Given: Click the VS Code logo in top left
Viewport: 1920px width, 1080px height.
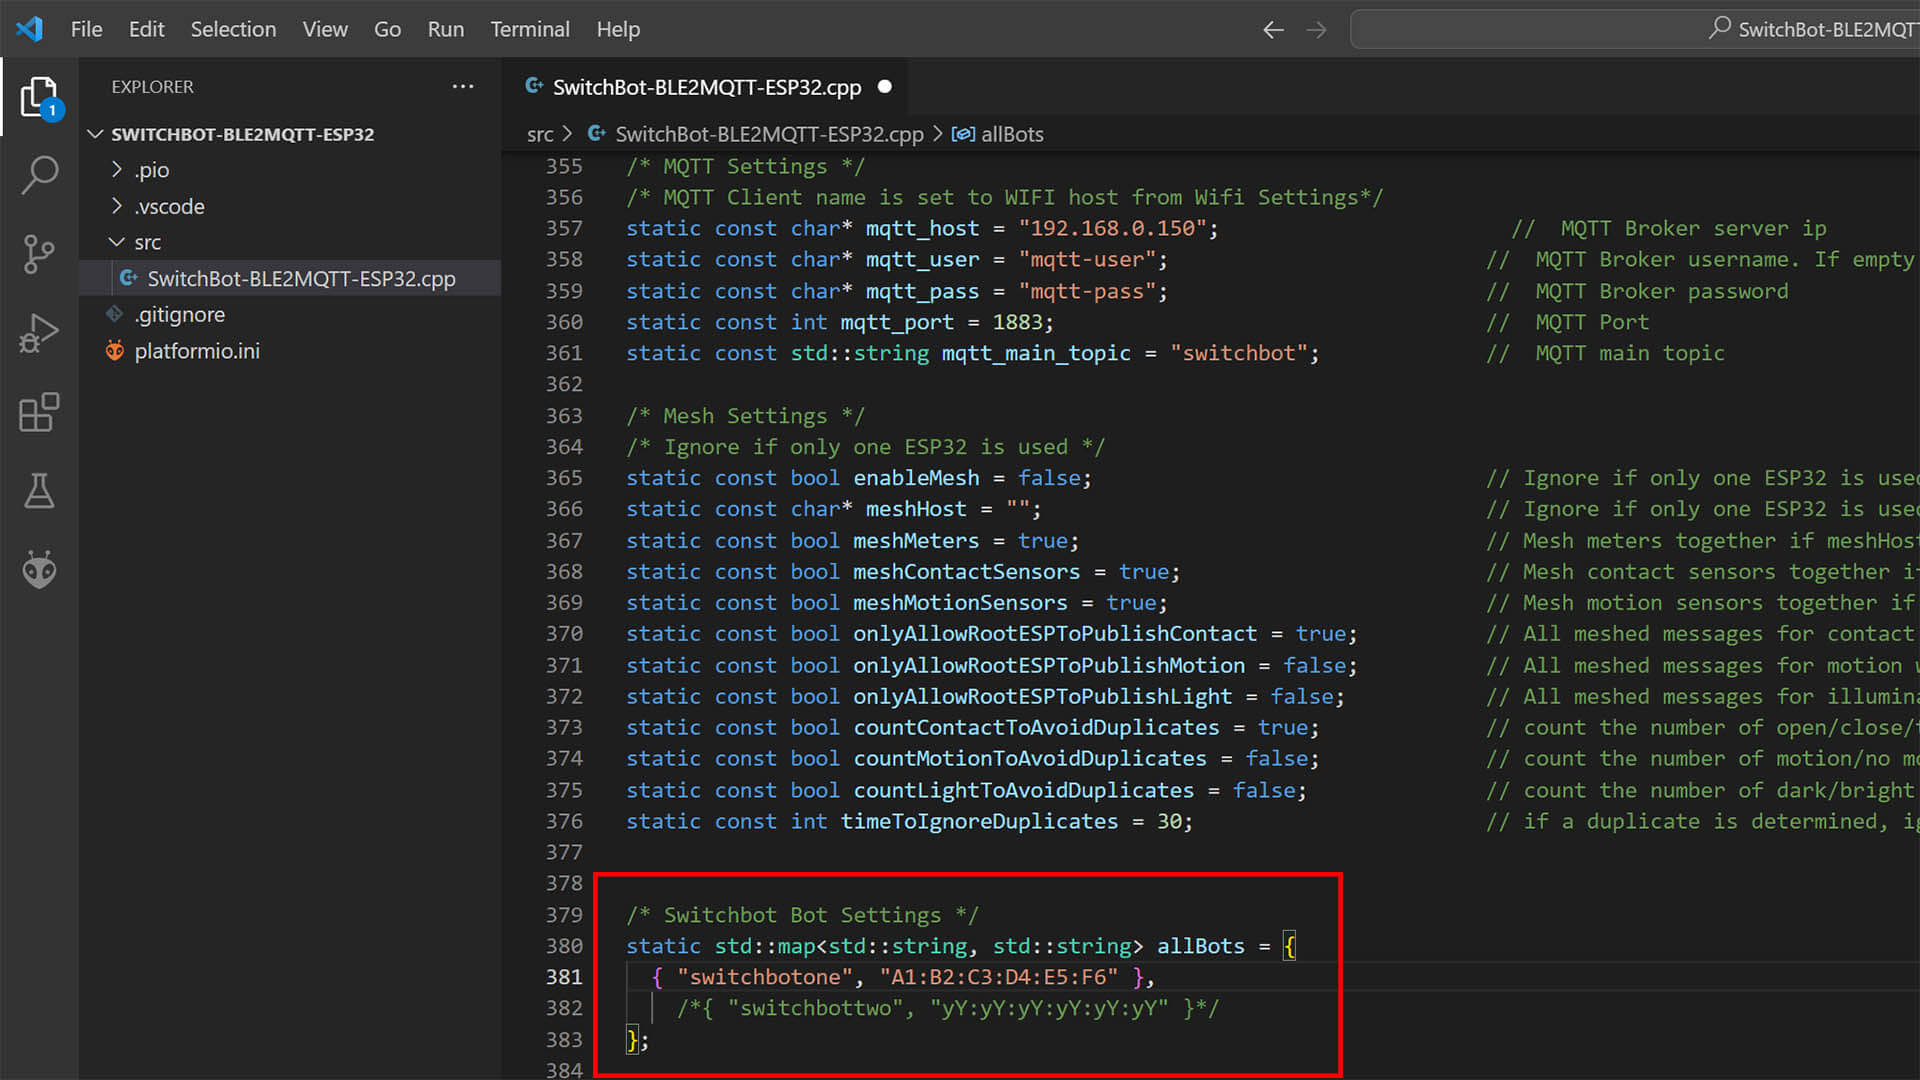Looking at the screenshot, I should 30,28.
